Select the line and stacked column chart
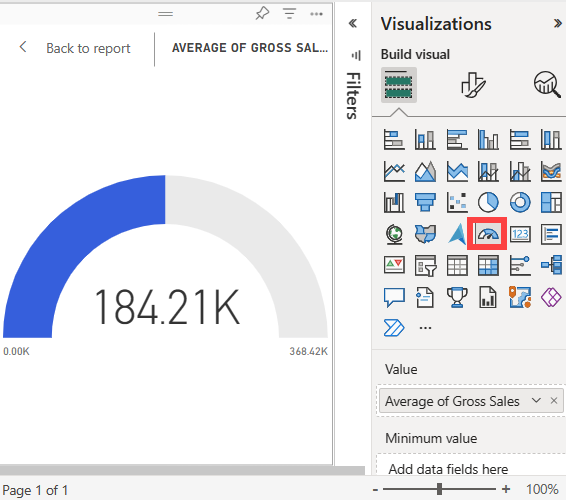This screenshot has width=566, height=500. tap(488, 171)
